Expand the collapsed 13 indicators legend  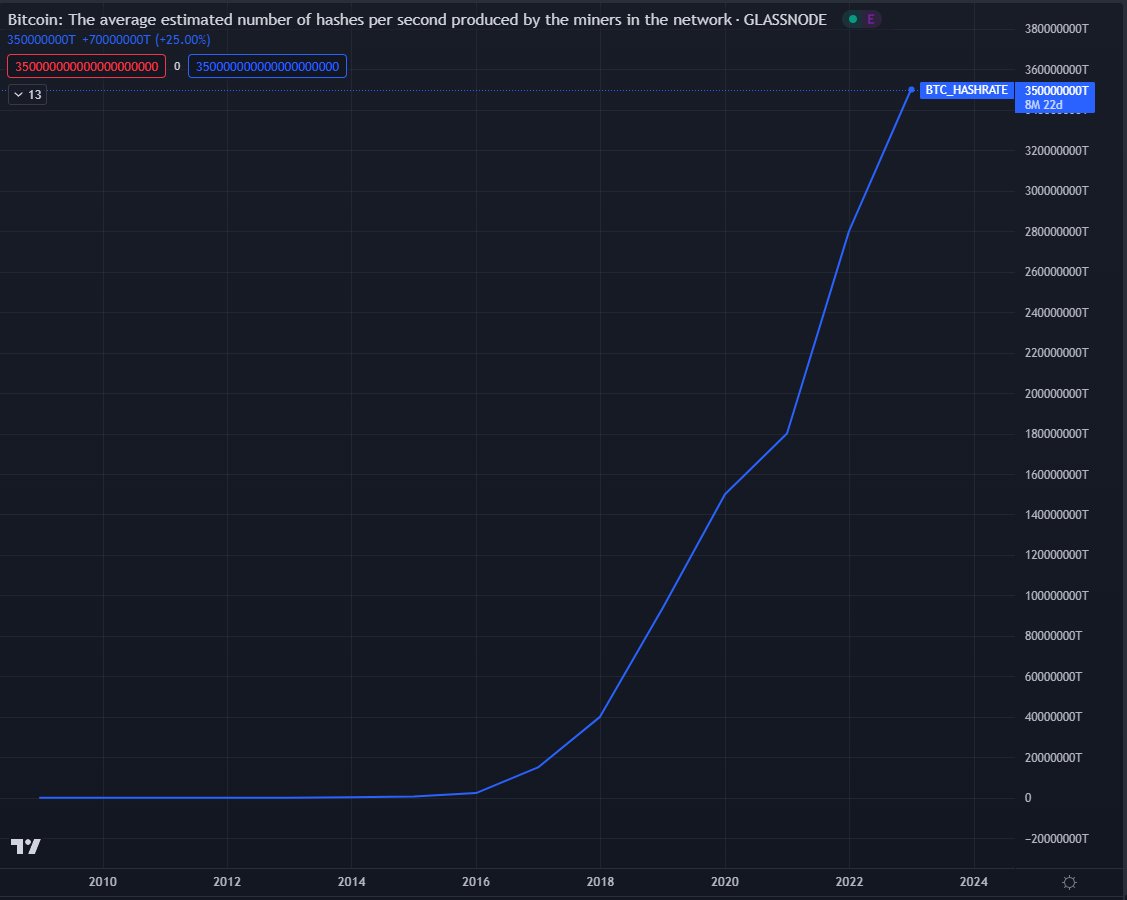click(29, 94)
